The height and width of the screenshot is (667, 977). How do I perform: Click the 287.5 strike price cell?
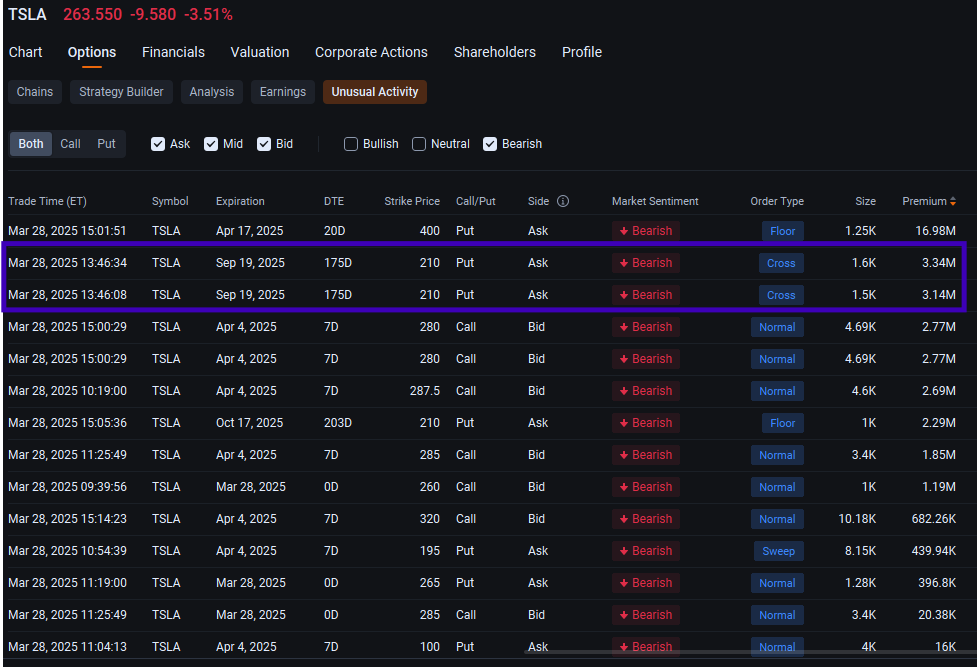(425, 391)
